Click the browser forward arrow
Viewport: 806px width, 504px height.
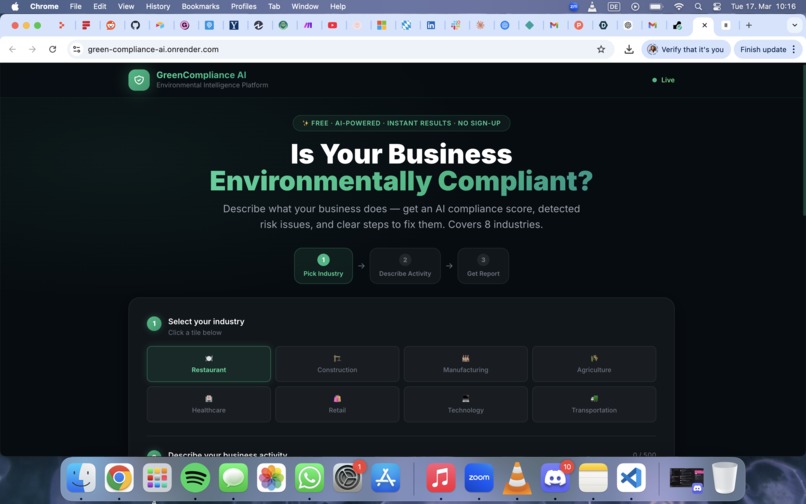click(x=32, y=49)
